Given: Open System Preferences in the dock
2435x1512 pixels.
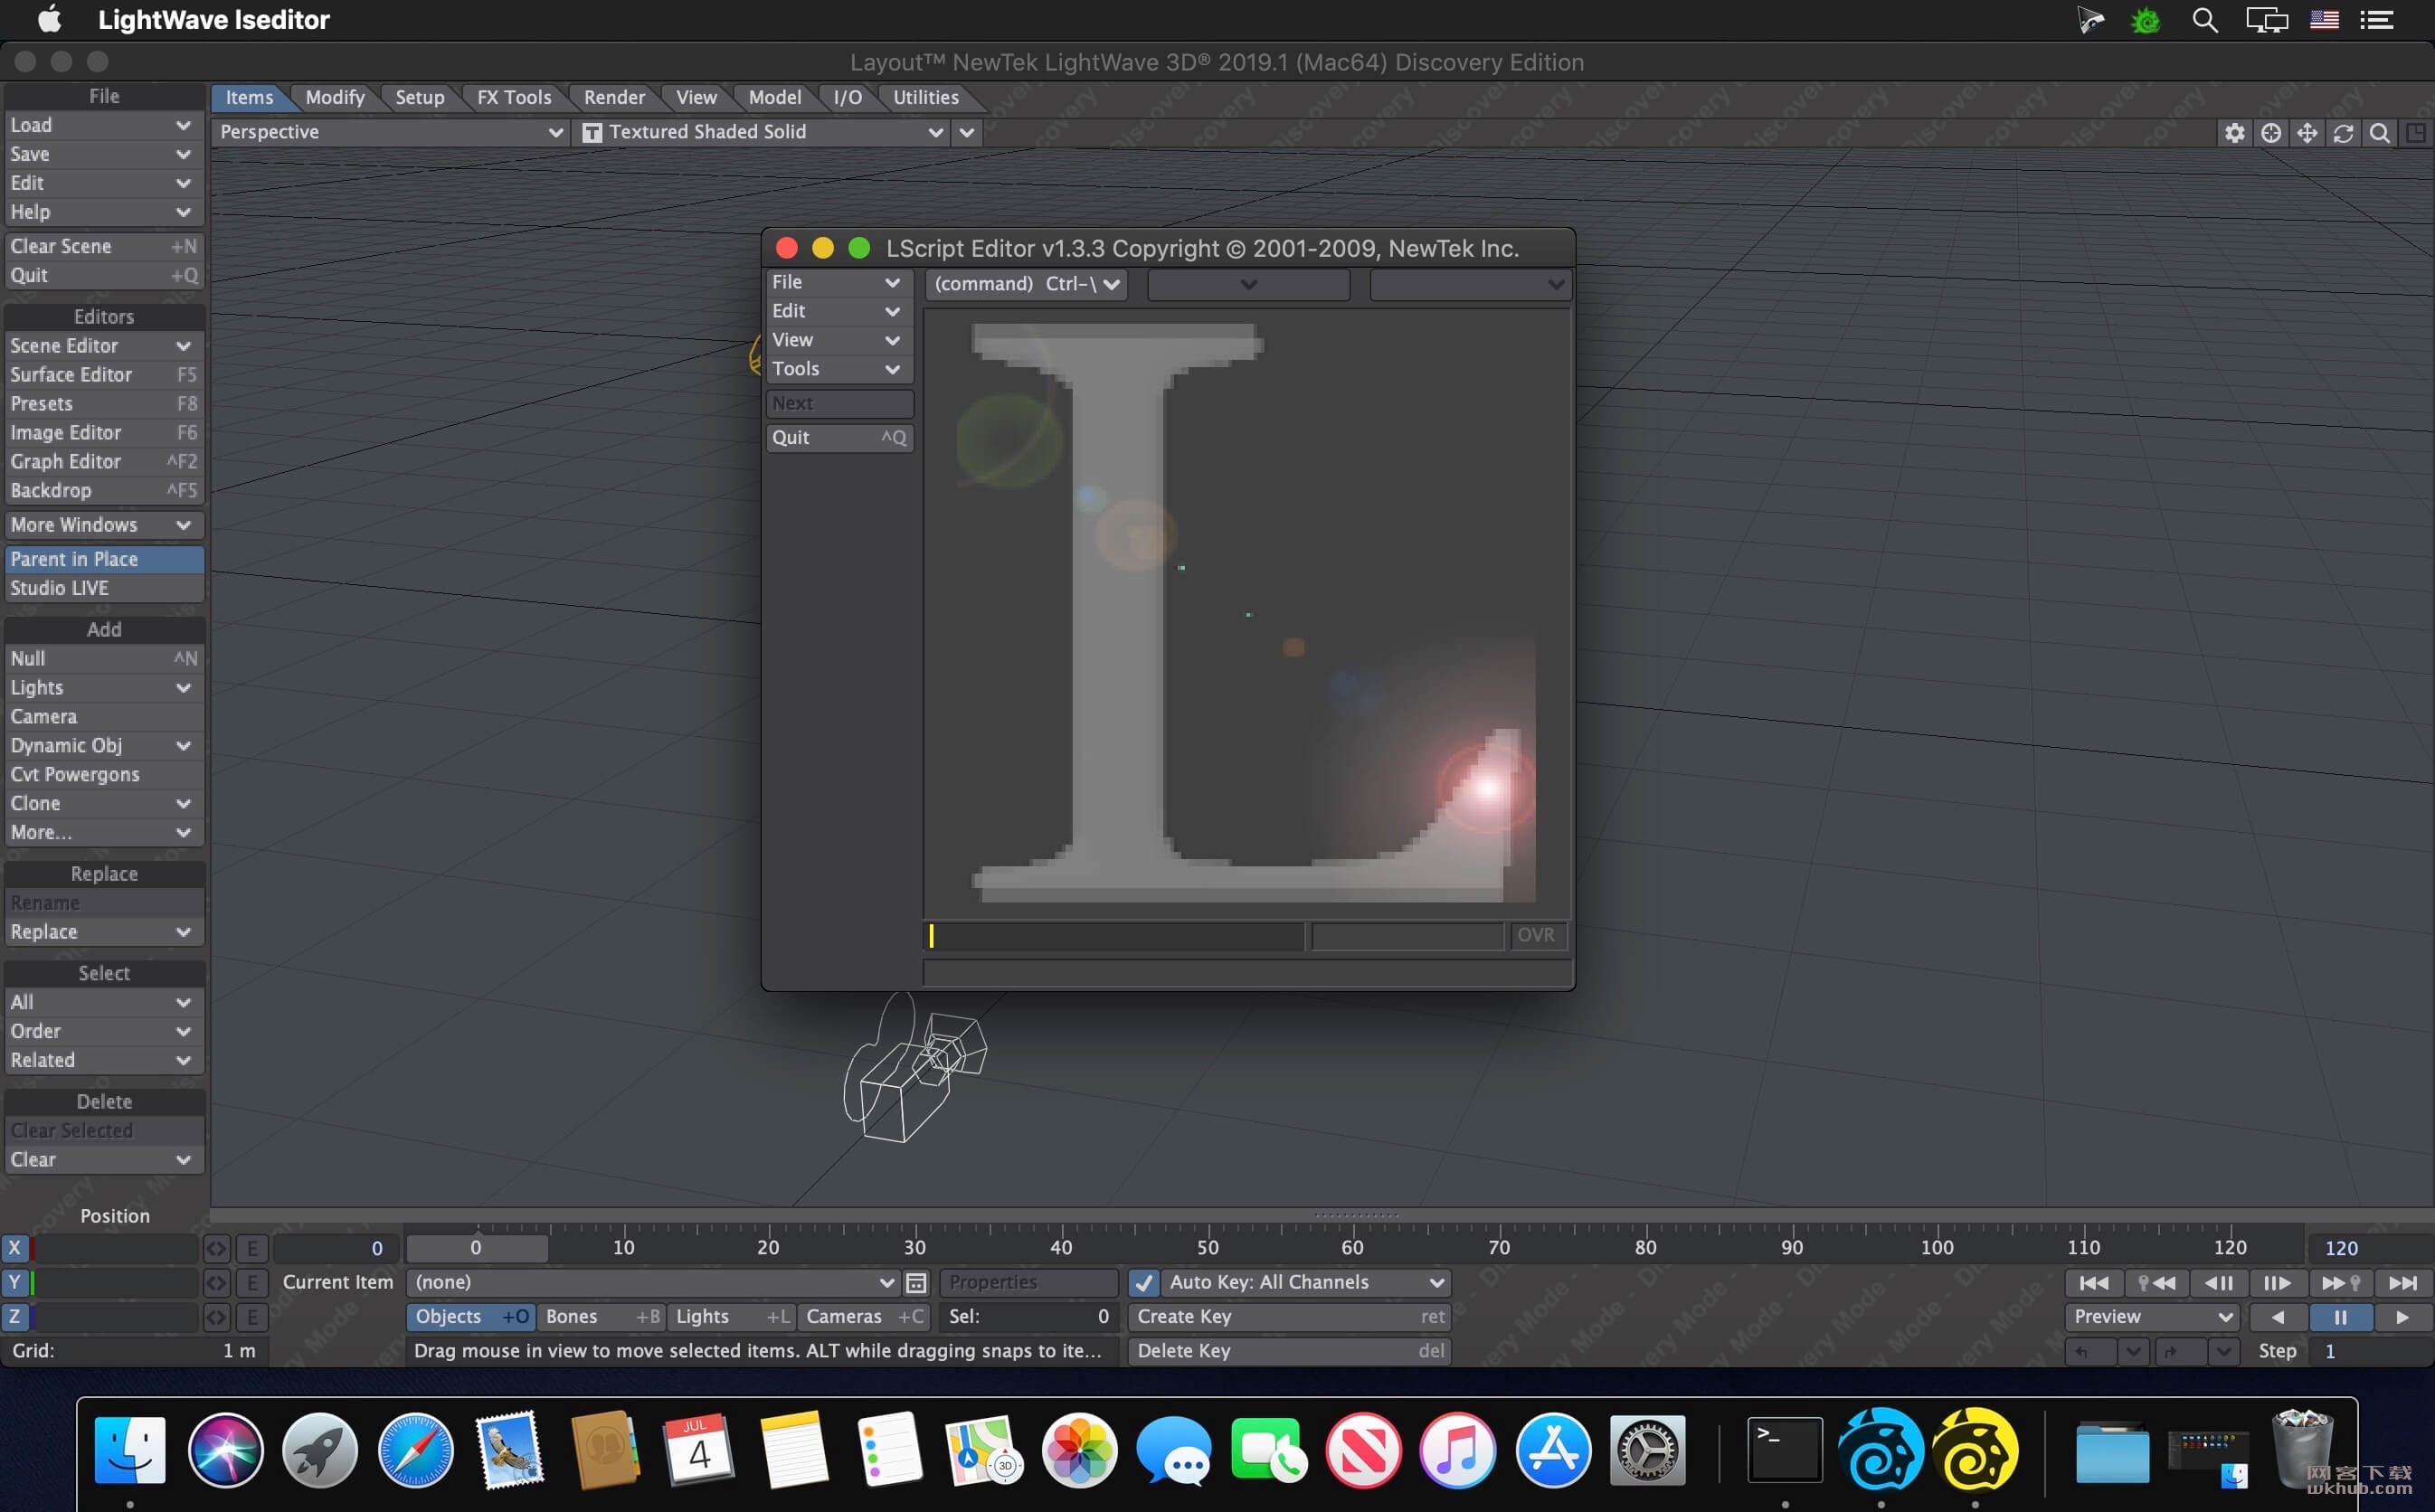Looking at the screenshot, I should click(x=1647, y=1450).
